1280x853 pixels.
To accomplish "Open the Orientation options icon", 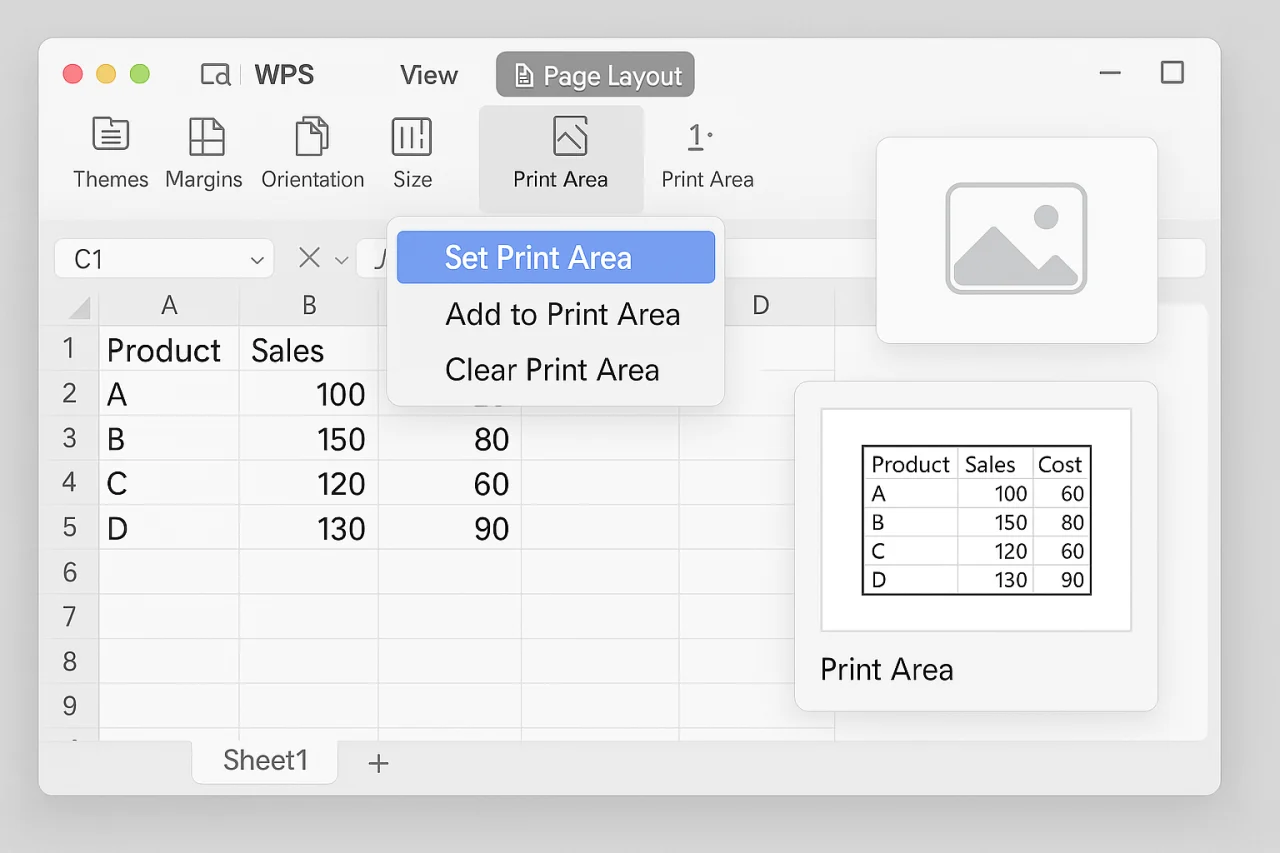I will click(x=312, y=136).
